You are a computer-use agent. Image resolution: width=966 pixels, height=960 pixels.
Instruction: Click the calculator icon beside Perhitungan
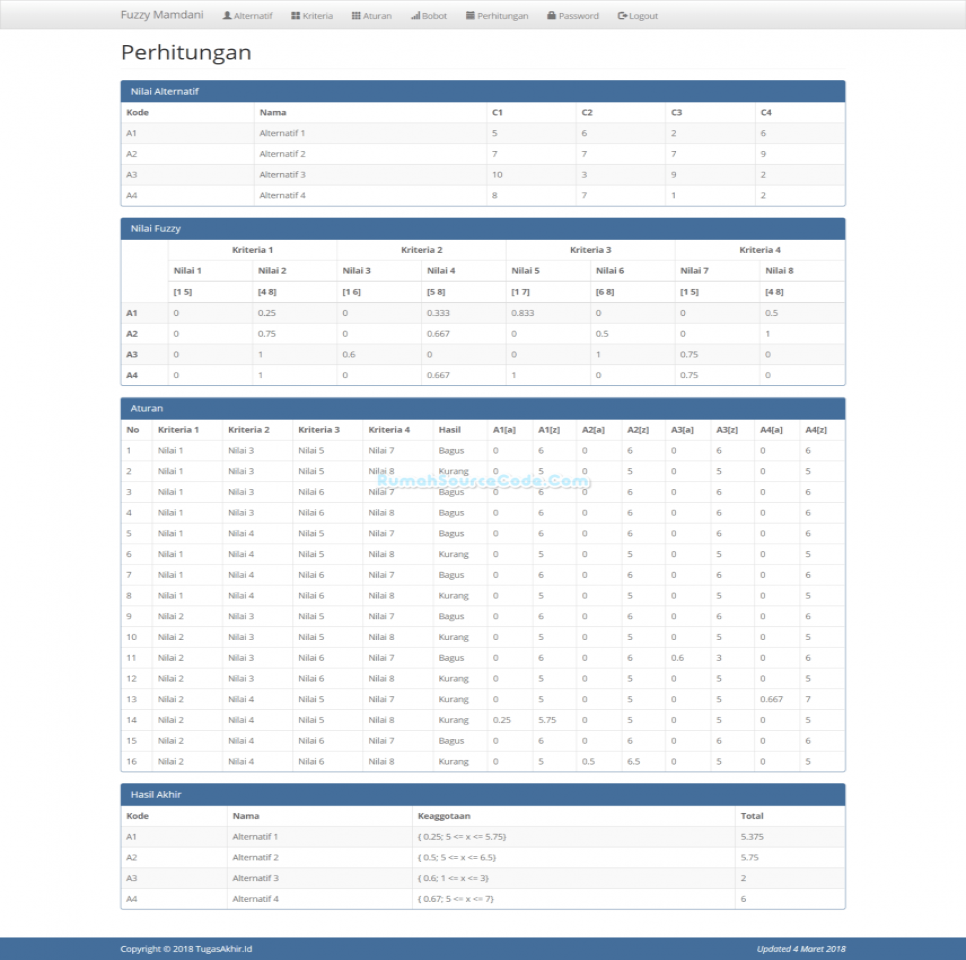[470, 16]
